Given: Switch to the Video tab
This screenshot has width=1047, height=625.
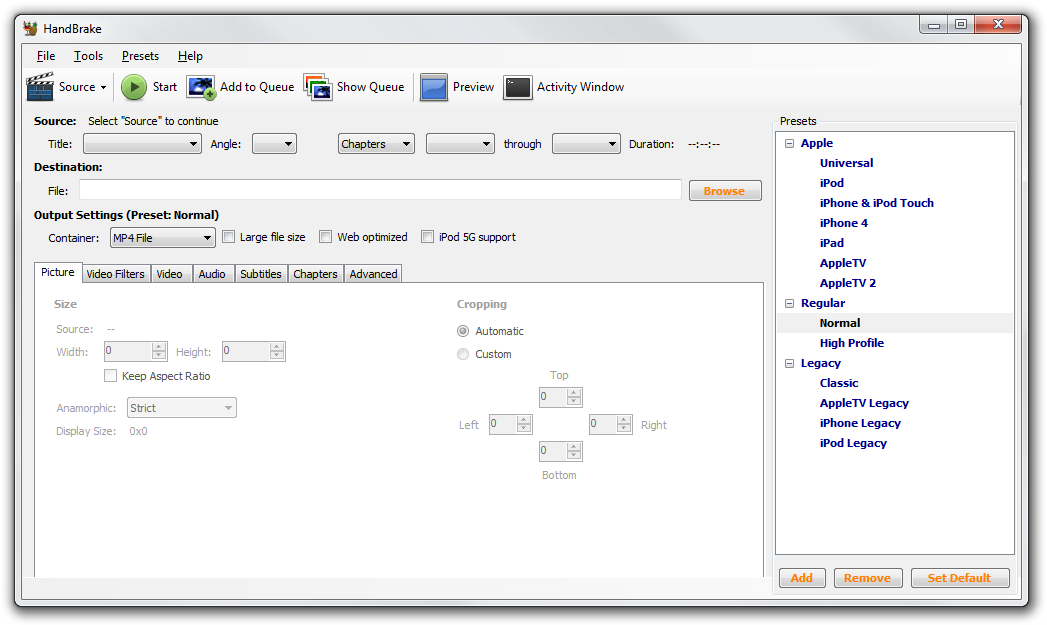Looking at the screenshot, I should point(170,274).
